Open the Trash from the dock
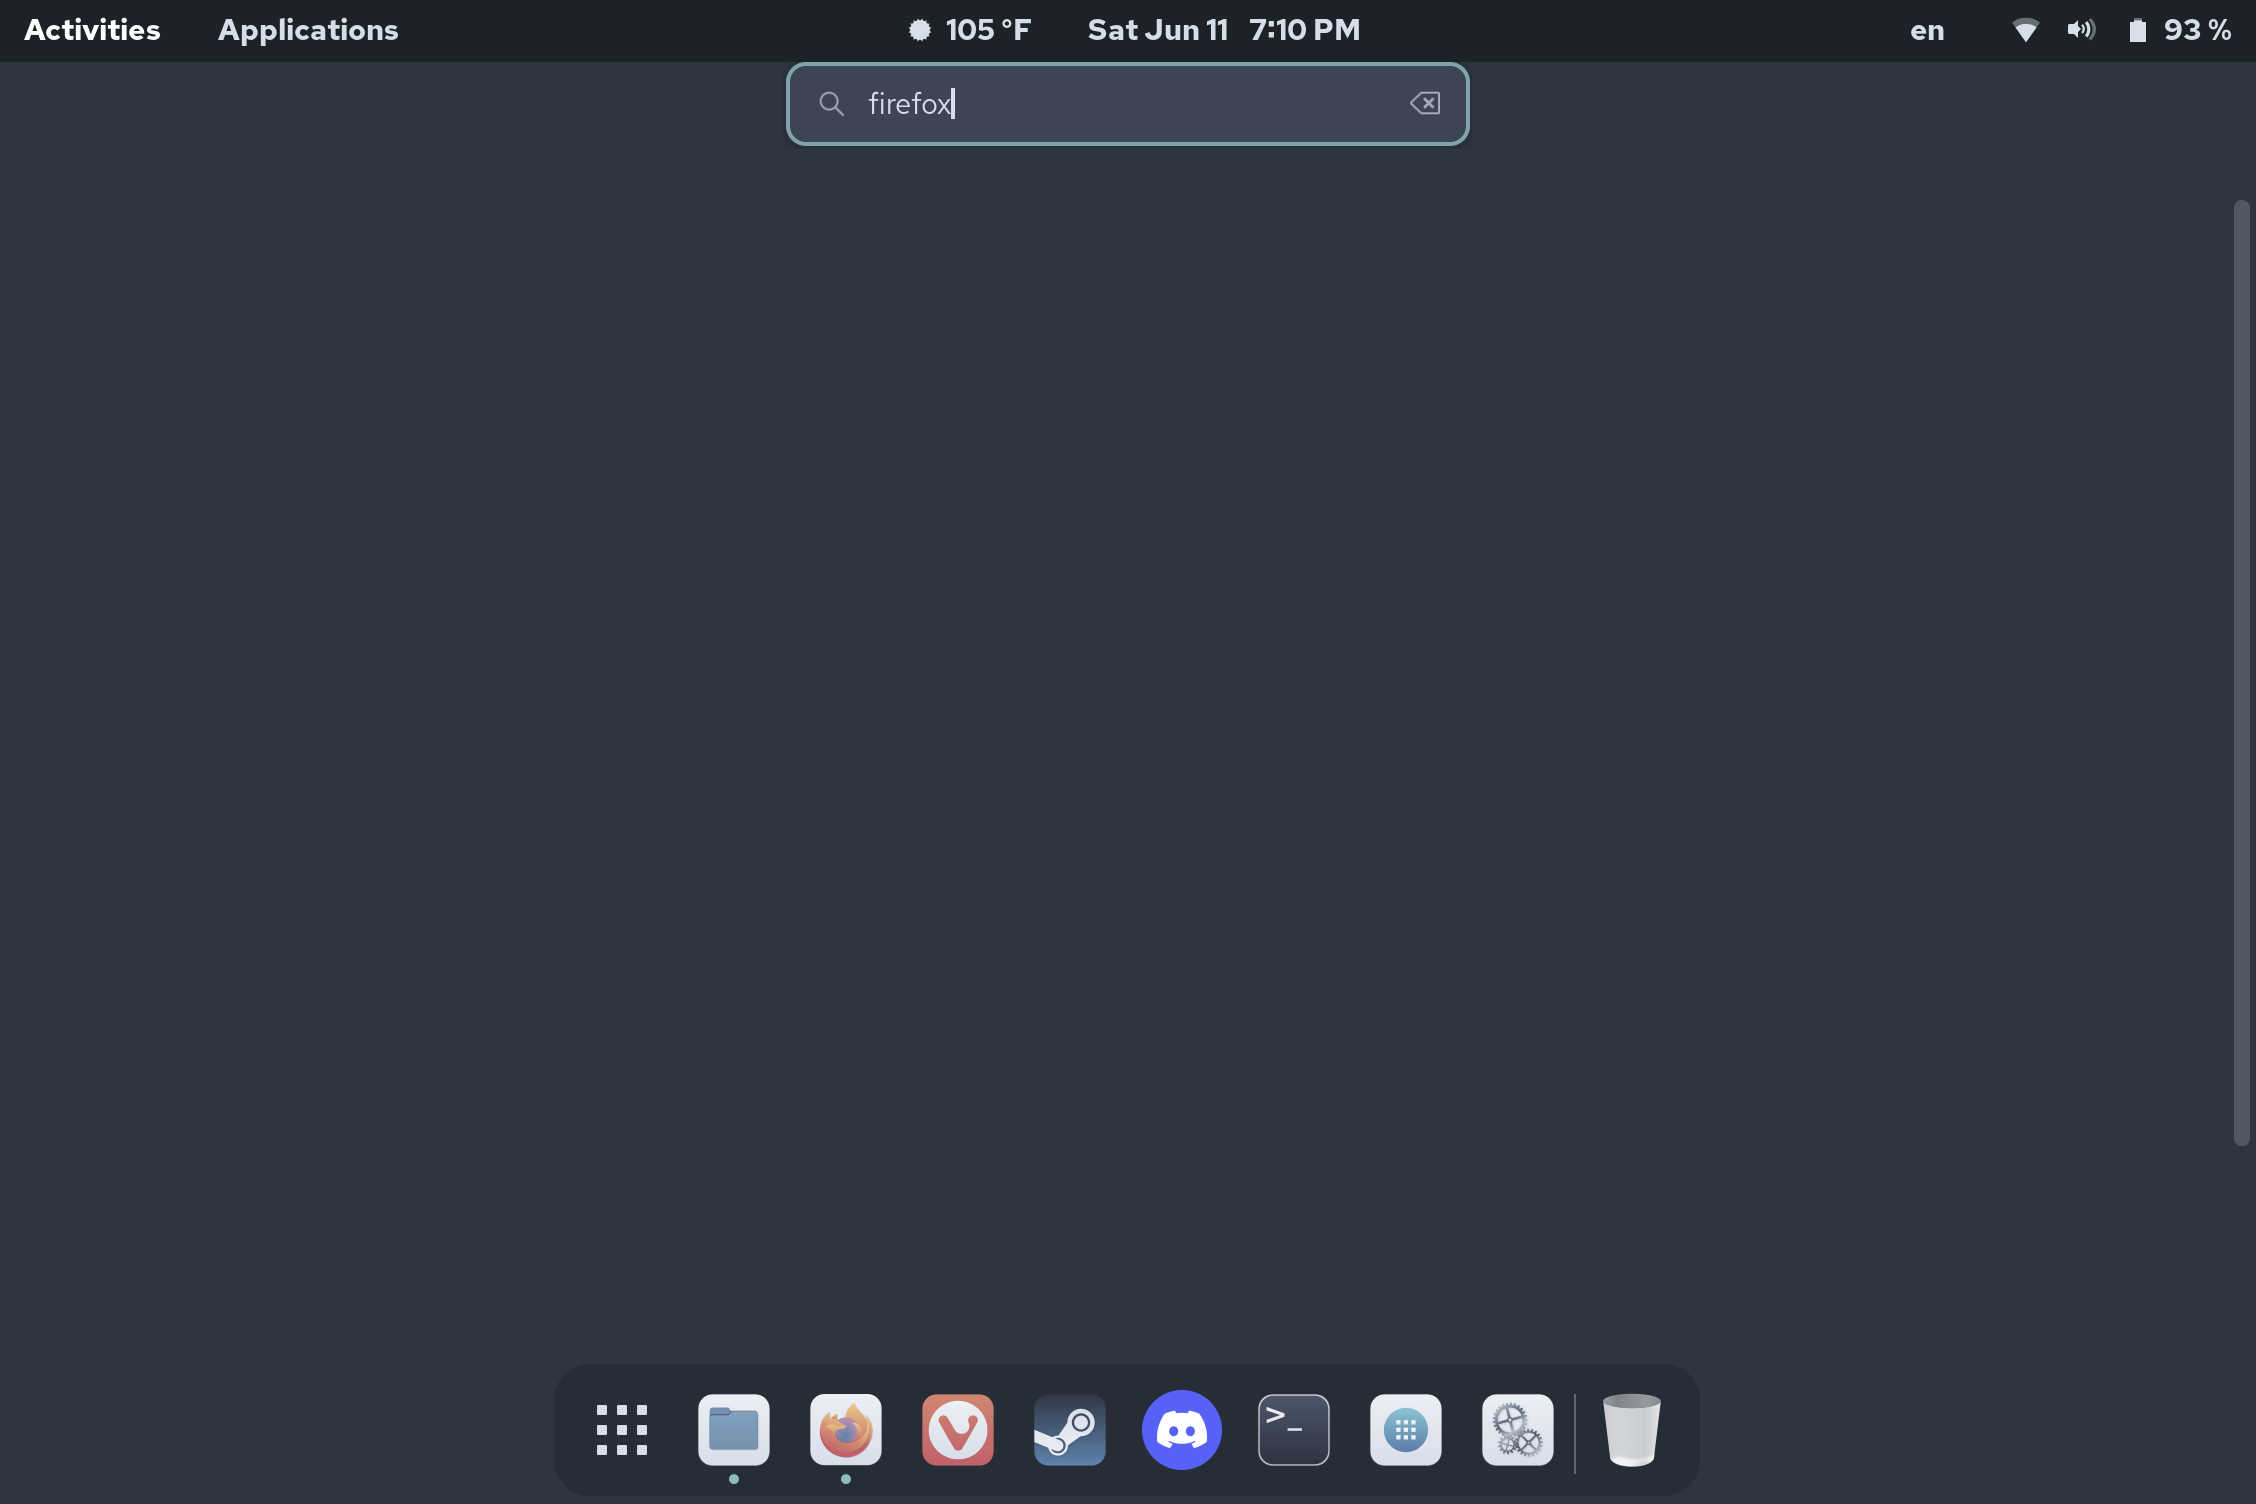Image resolution: width=2256 pixels, height=1504 pixels. 1633,1430
